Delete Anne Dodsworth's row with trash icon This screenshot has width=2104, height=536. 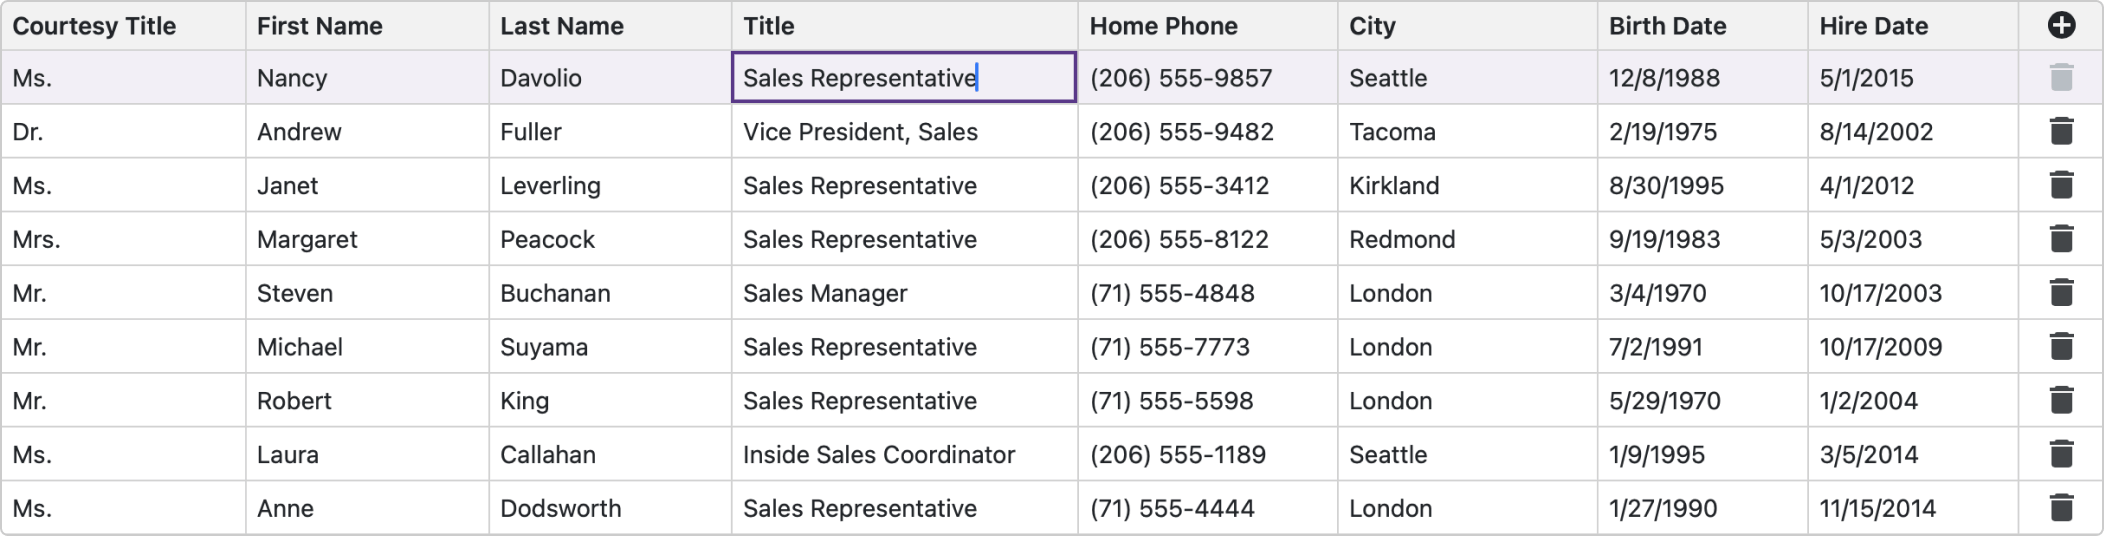click(x=2061, y=508)
